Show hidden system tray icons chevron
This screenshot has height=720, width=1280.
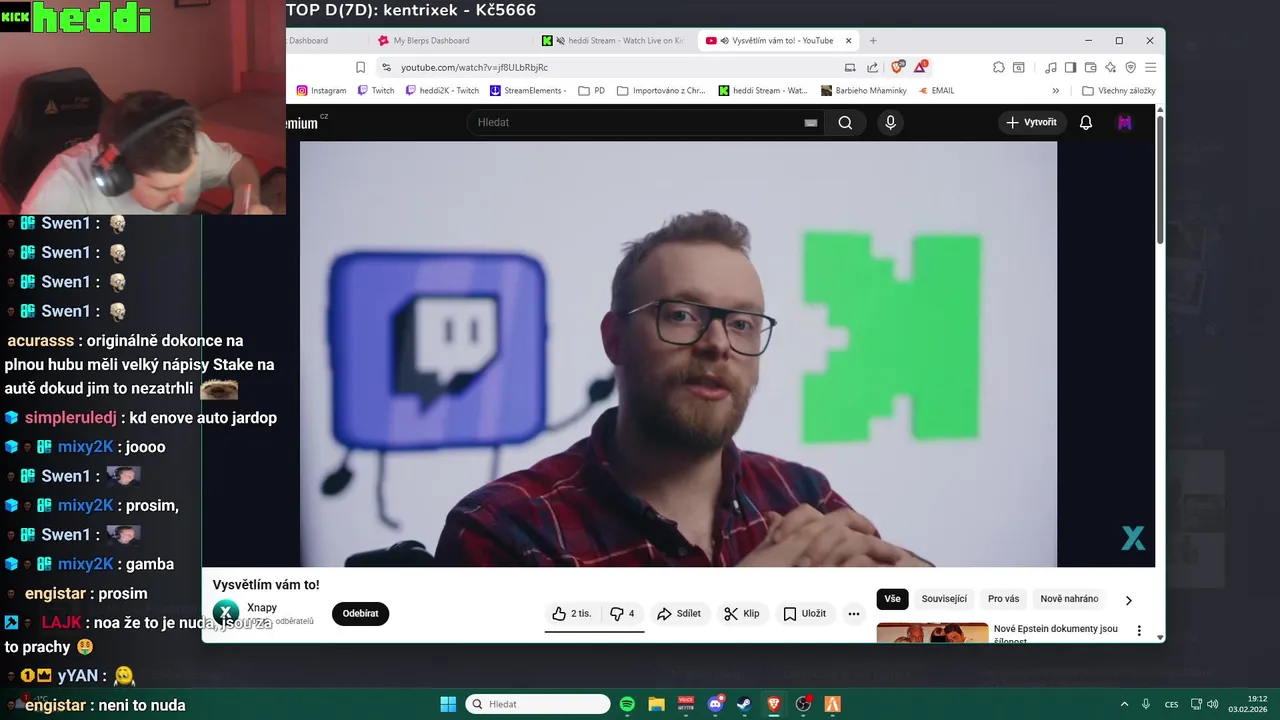1124,704
